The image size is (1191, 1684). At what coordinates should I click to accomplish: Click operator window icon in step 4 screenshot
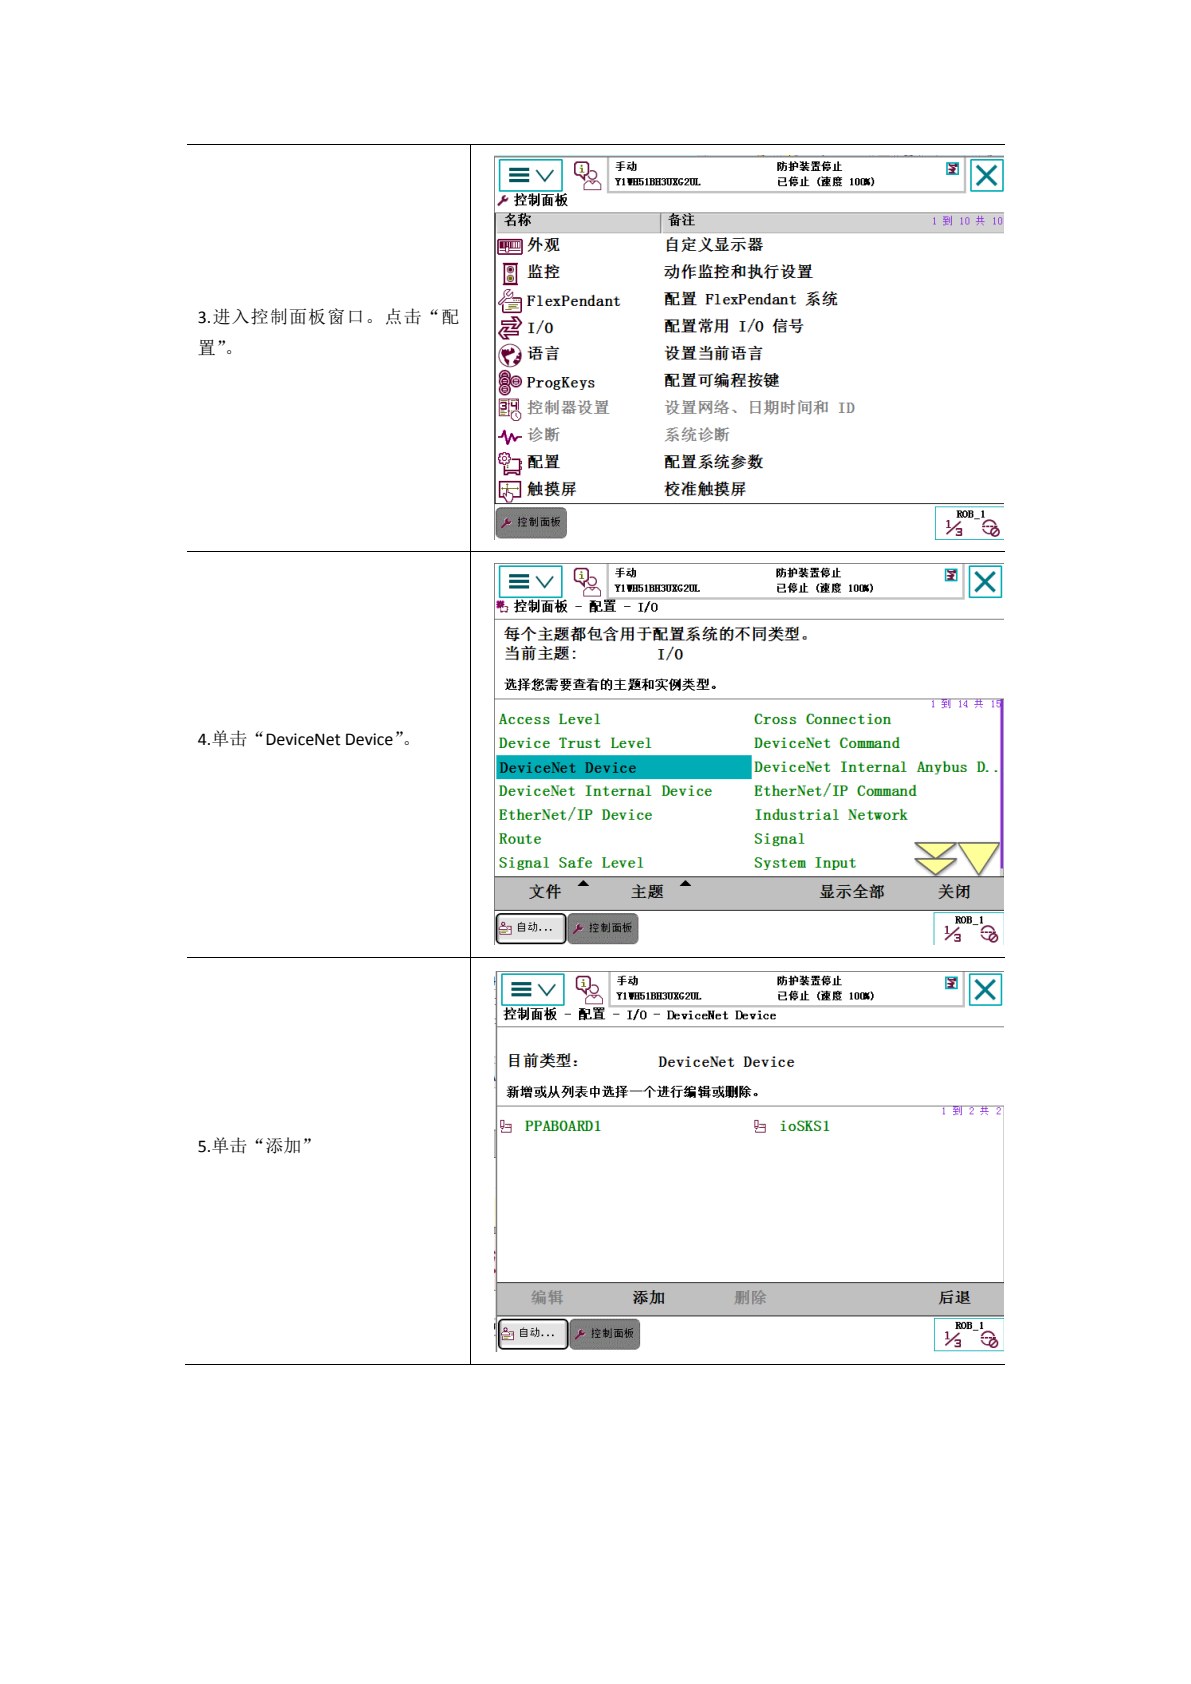click(x=587, y=582)
